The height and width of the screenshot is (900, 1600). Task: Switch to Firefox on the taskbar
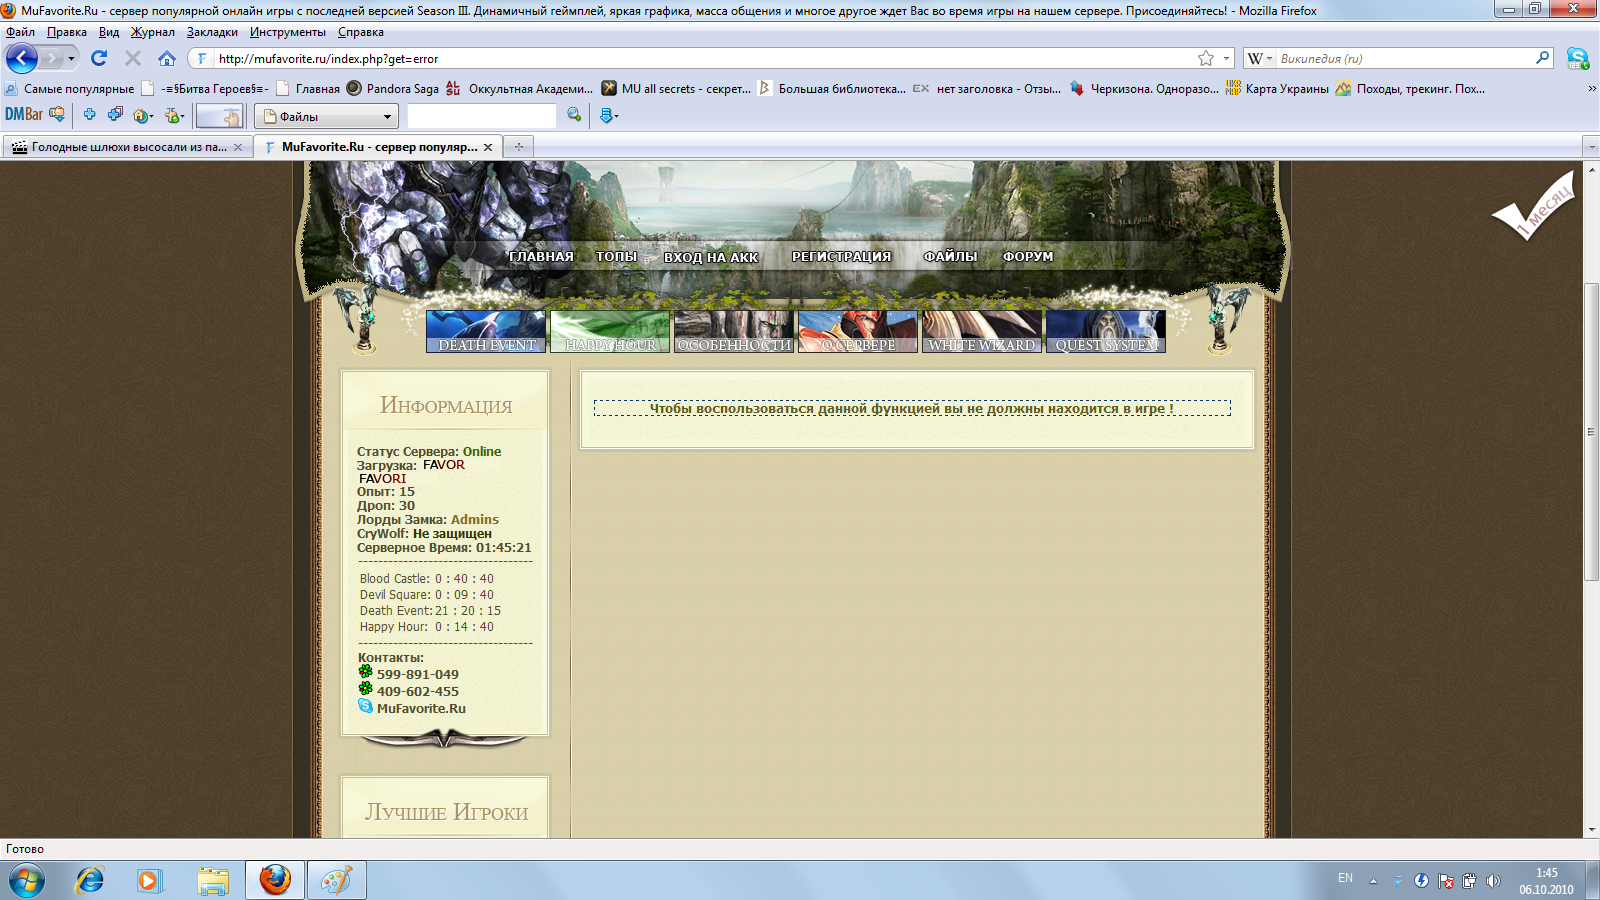point(275,880)
